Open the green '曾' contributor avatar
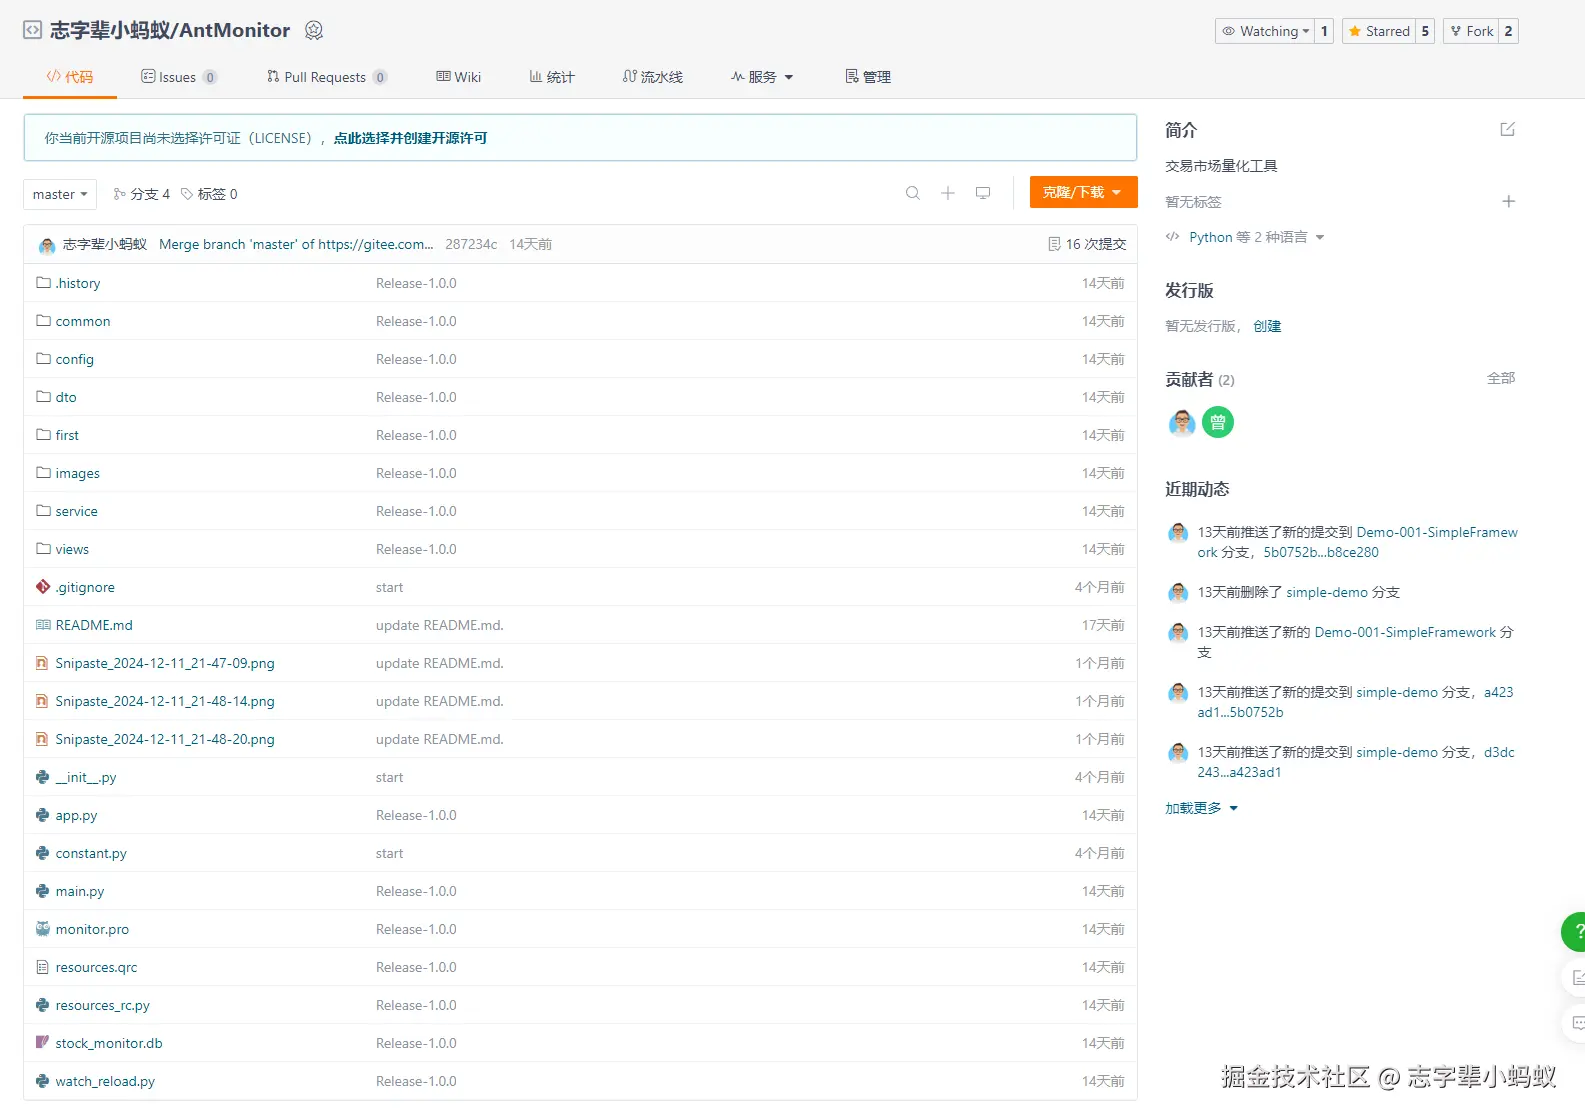 pyautogui.click(x=1218, y=422)
